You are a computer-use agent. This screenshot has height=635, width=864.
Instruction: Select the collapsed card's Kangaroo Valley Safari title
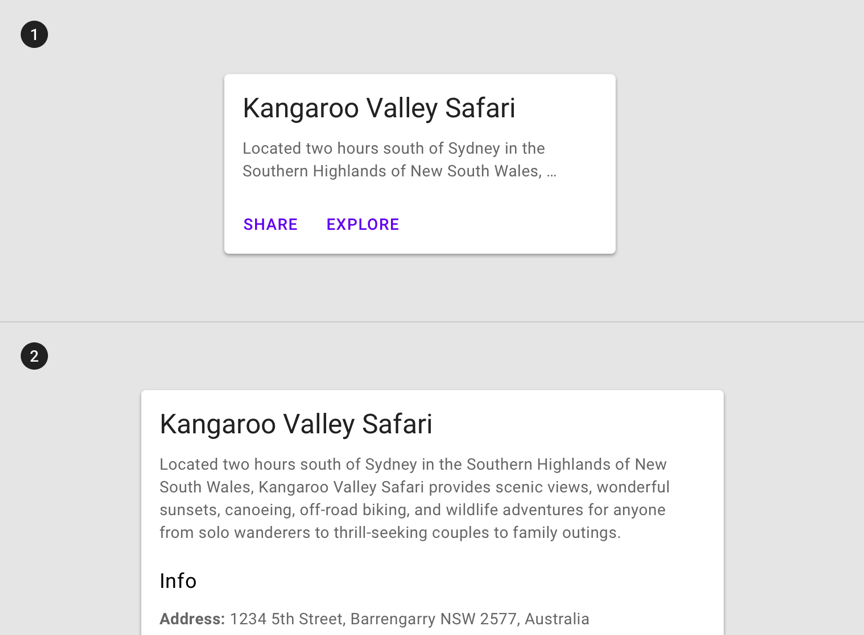[x=379, y=108]
